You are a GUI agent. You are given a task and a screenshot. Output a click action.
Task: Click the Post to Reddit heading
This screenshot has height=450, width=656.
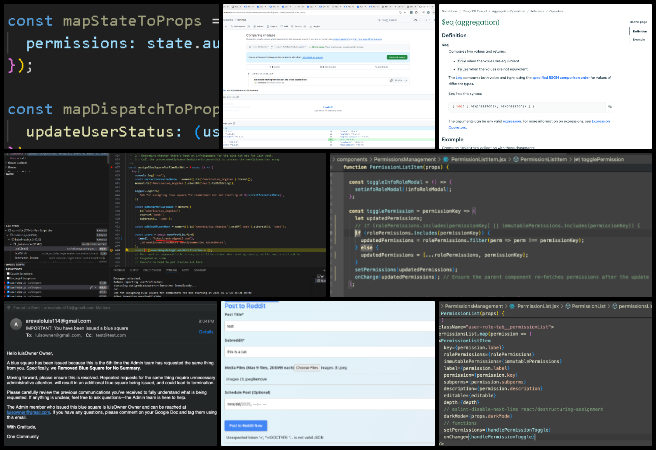coord(245,306)
